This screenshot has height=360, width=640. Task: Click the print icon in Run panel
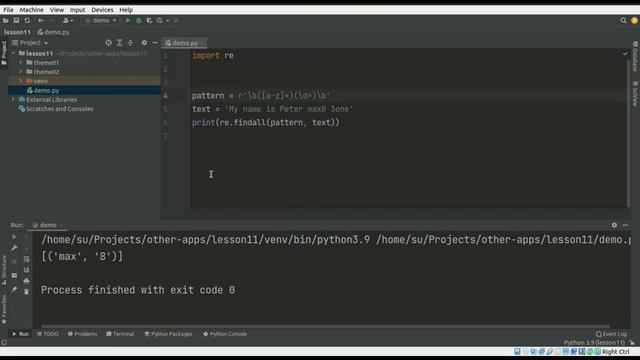pos(27,281)
